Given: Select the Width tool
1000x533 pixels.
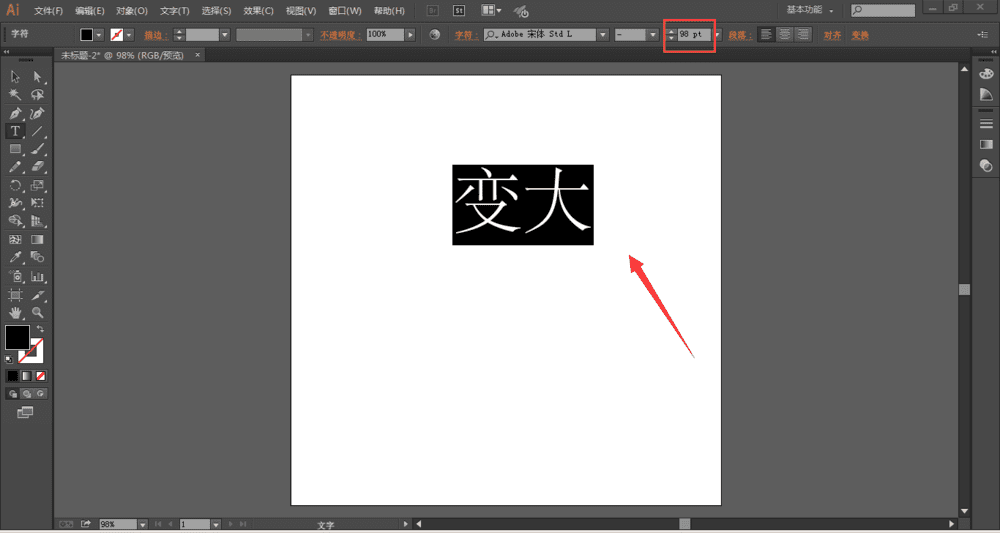Looking at the screenshot, I should pyautogui.click(x=15, y=203).
